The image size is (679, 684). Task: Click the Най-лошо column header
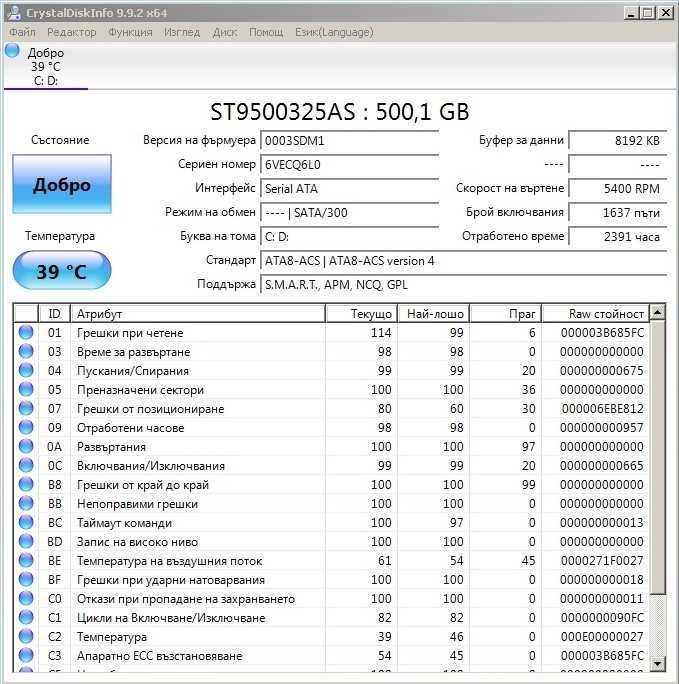point(434,314)
